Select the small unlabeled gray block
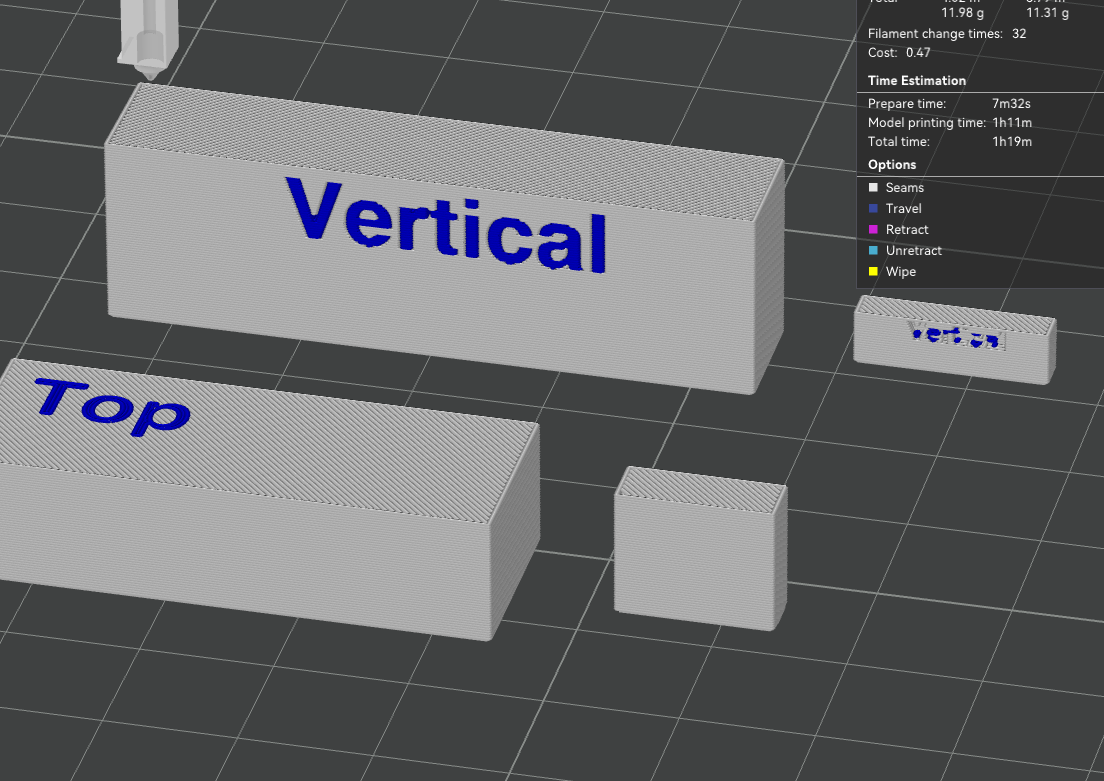The height and width of the screenshot is (781, 1104). click(x=701, y=549)
